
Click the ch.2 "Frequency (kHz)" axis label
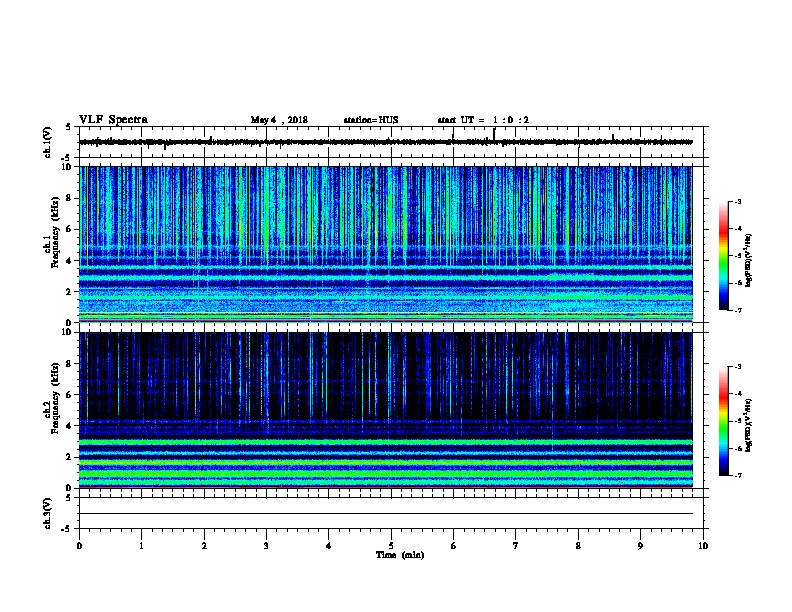[x=55, y=398]
